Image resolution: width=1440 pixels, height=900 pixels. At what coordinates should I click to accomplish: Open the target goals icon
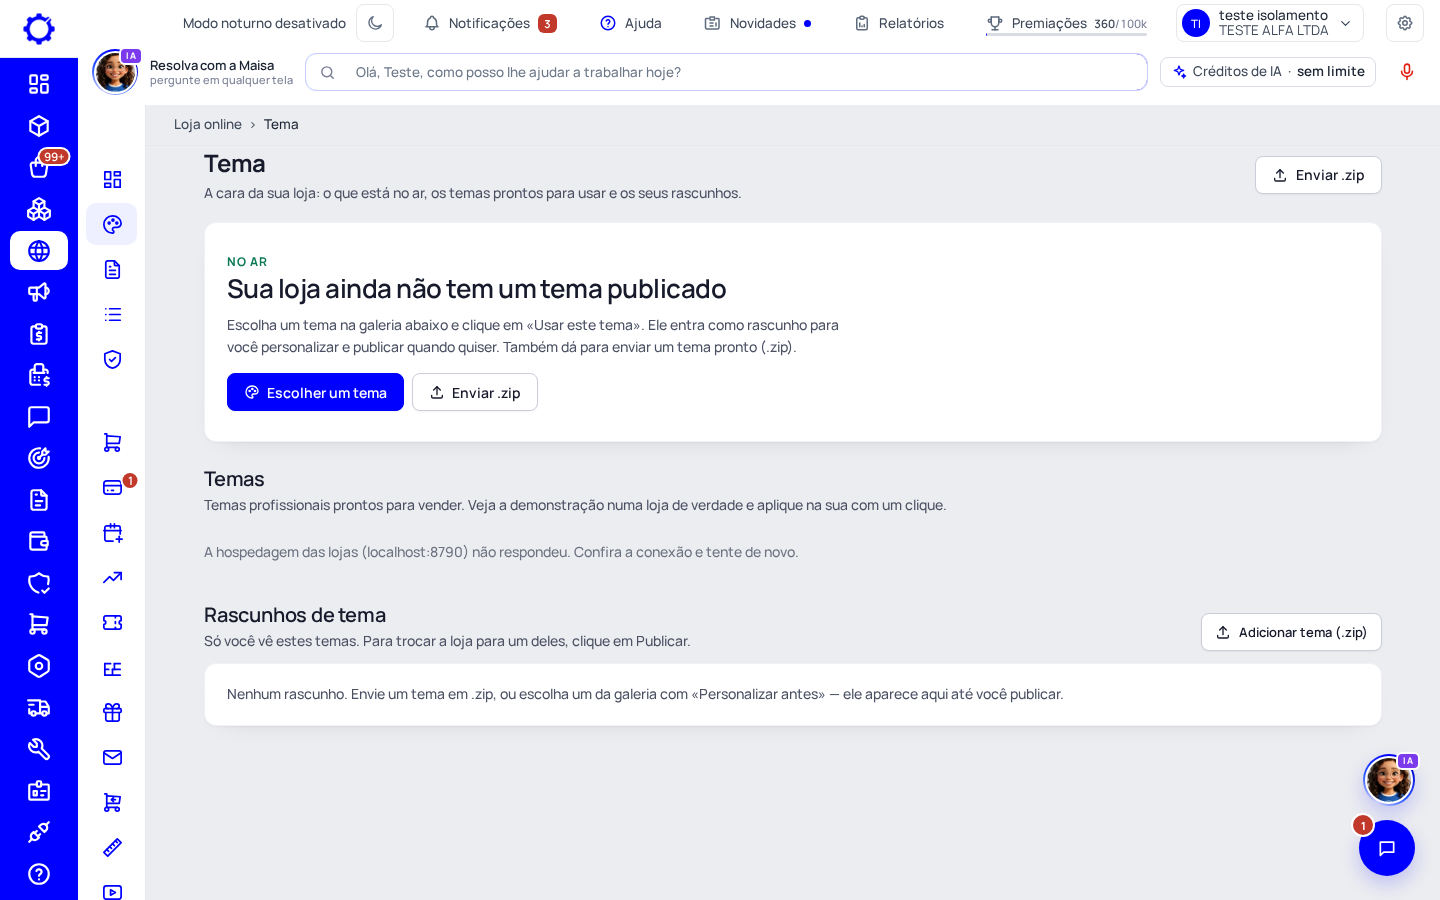click(39, 458)
